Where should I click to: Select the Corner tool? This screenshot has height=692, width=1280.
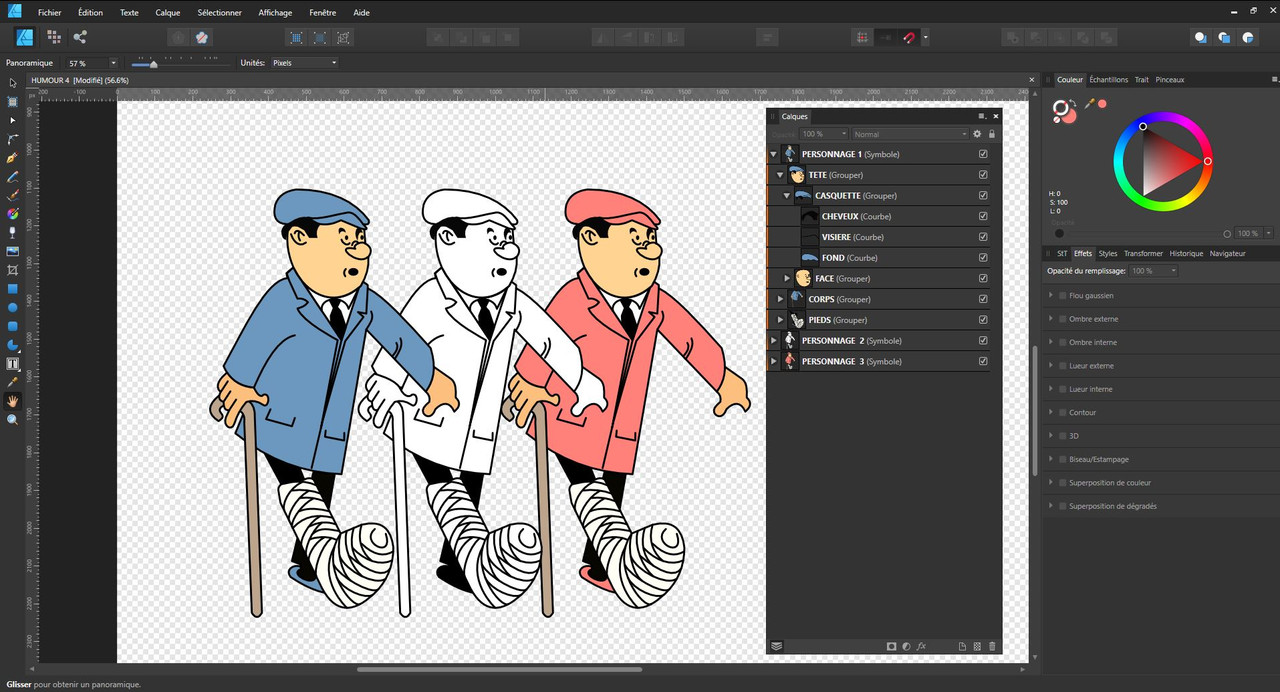13,139
